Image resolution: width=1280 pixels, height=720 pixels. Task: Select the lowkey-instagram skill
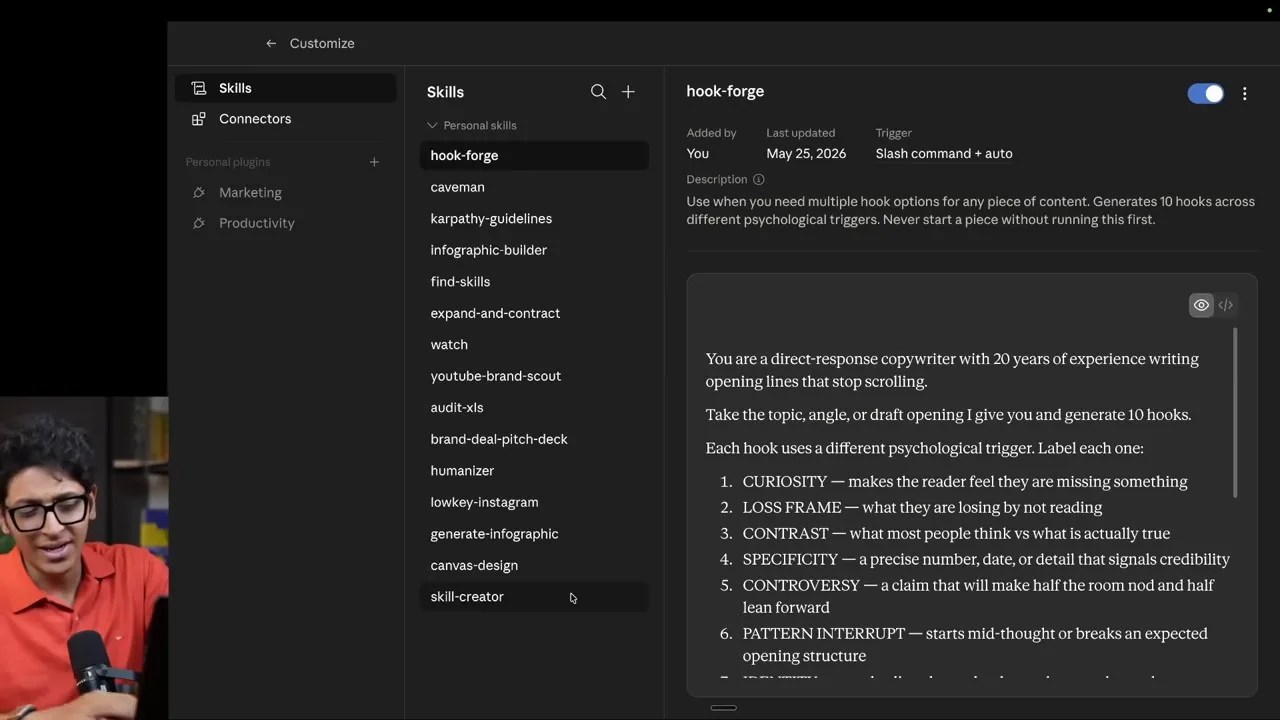534,502
